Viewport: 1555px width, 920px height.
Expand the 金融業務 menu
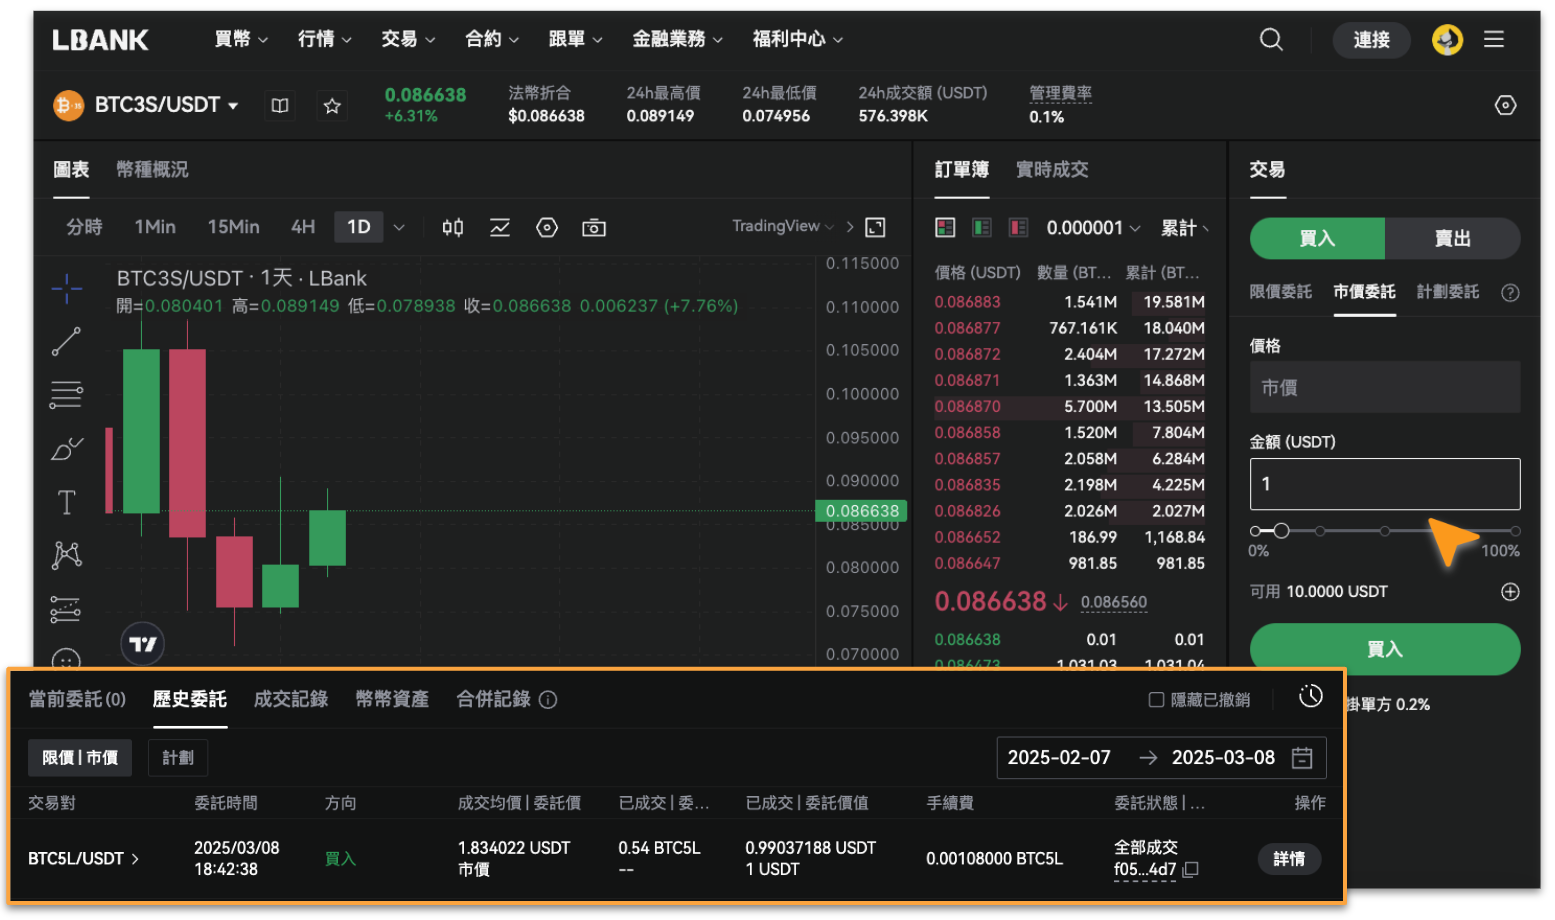677,39
